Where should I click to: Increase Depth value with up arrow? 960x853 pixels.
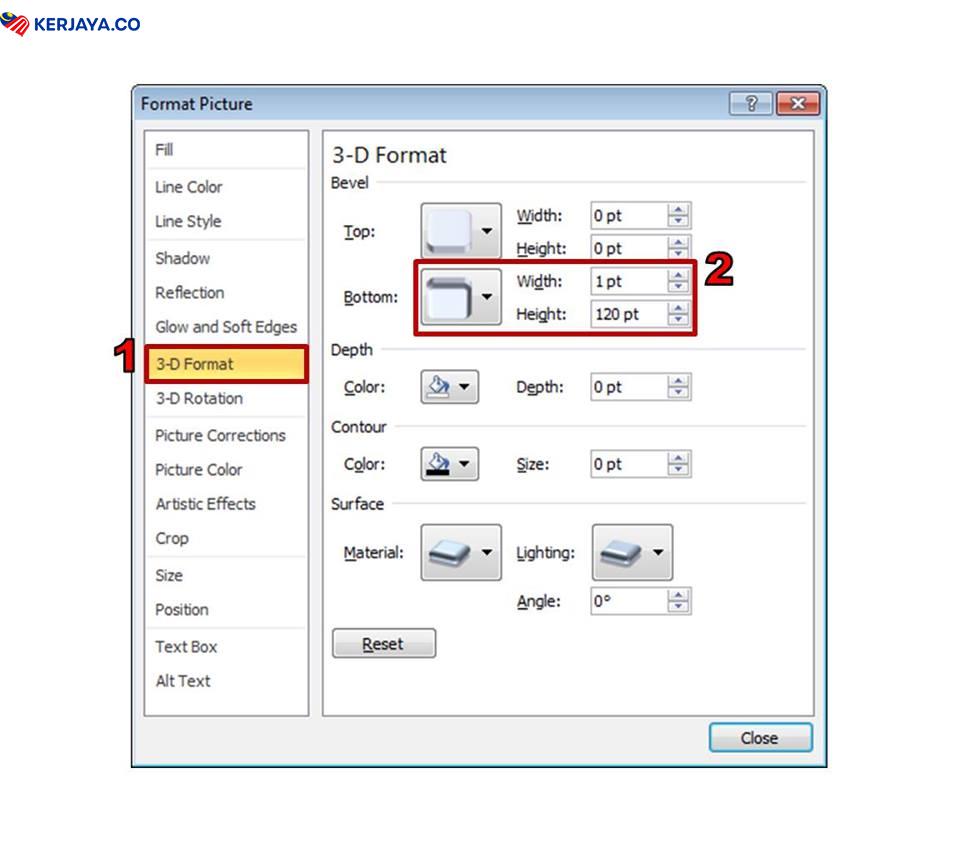[x=678, y=381]
